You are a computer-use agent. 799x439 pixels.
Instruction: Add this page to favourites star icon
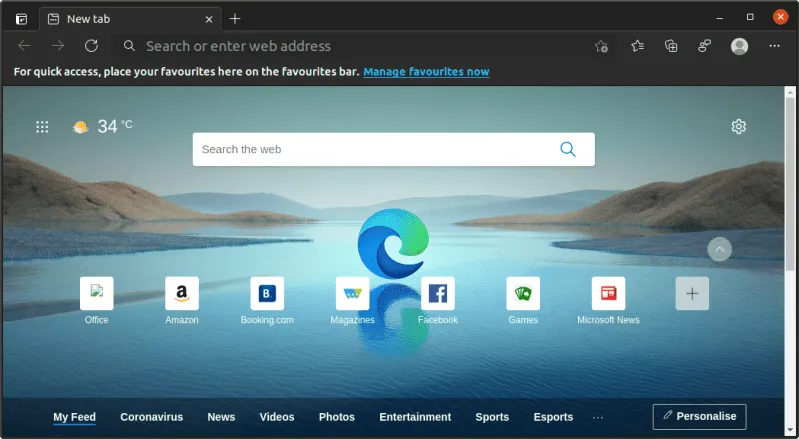click(601, 46)
